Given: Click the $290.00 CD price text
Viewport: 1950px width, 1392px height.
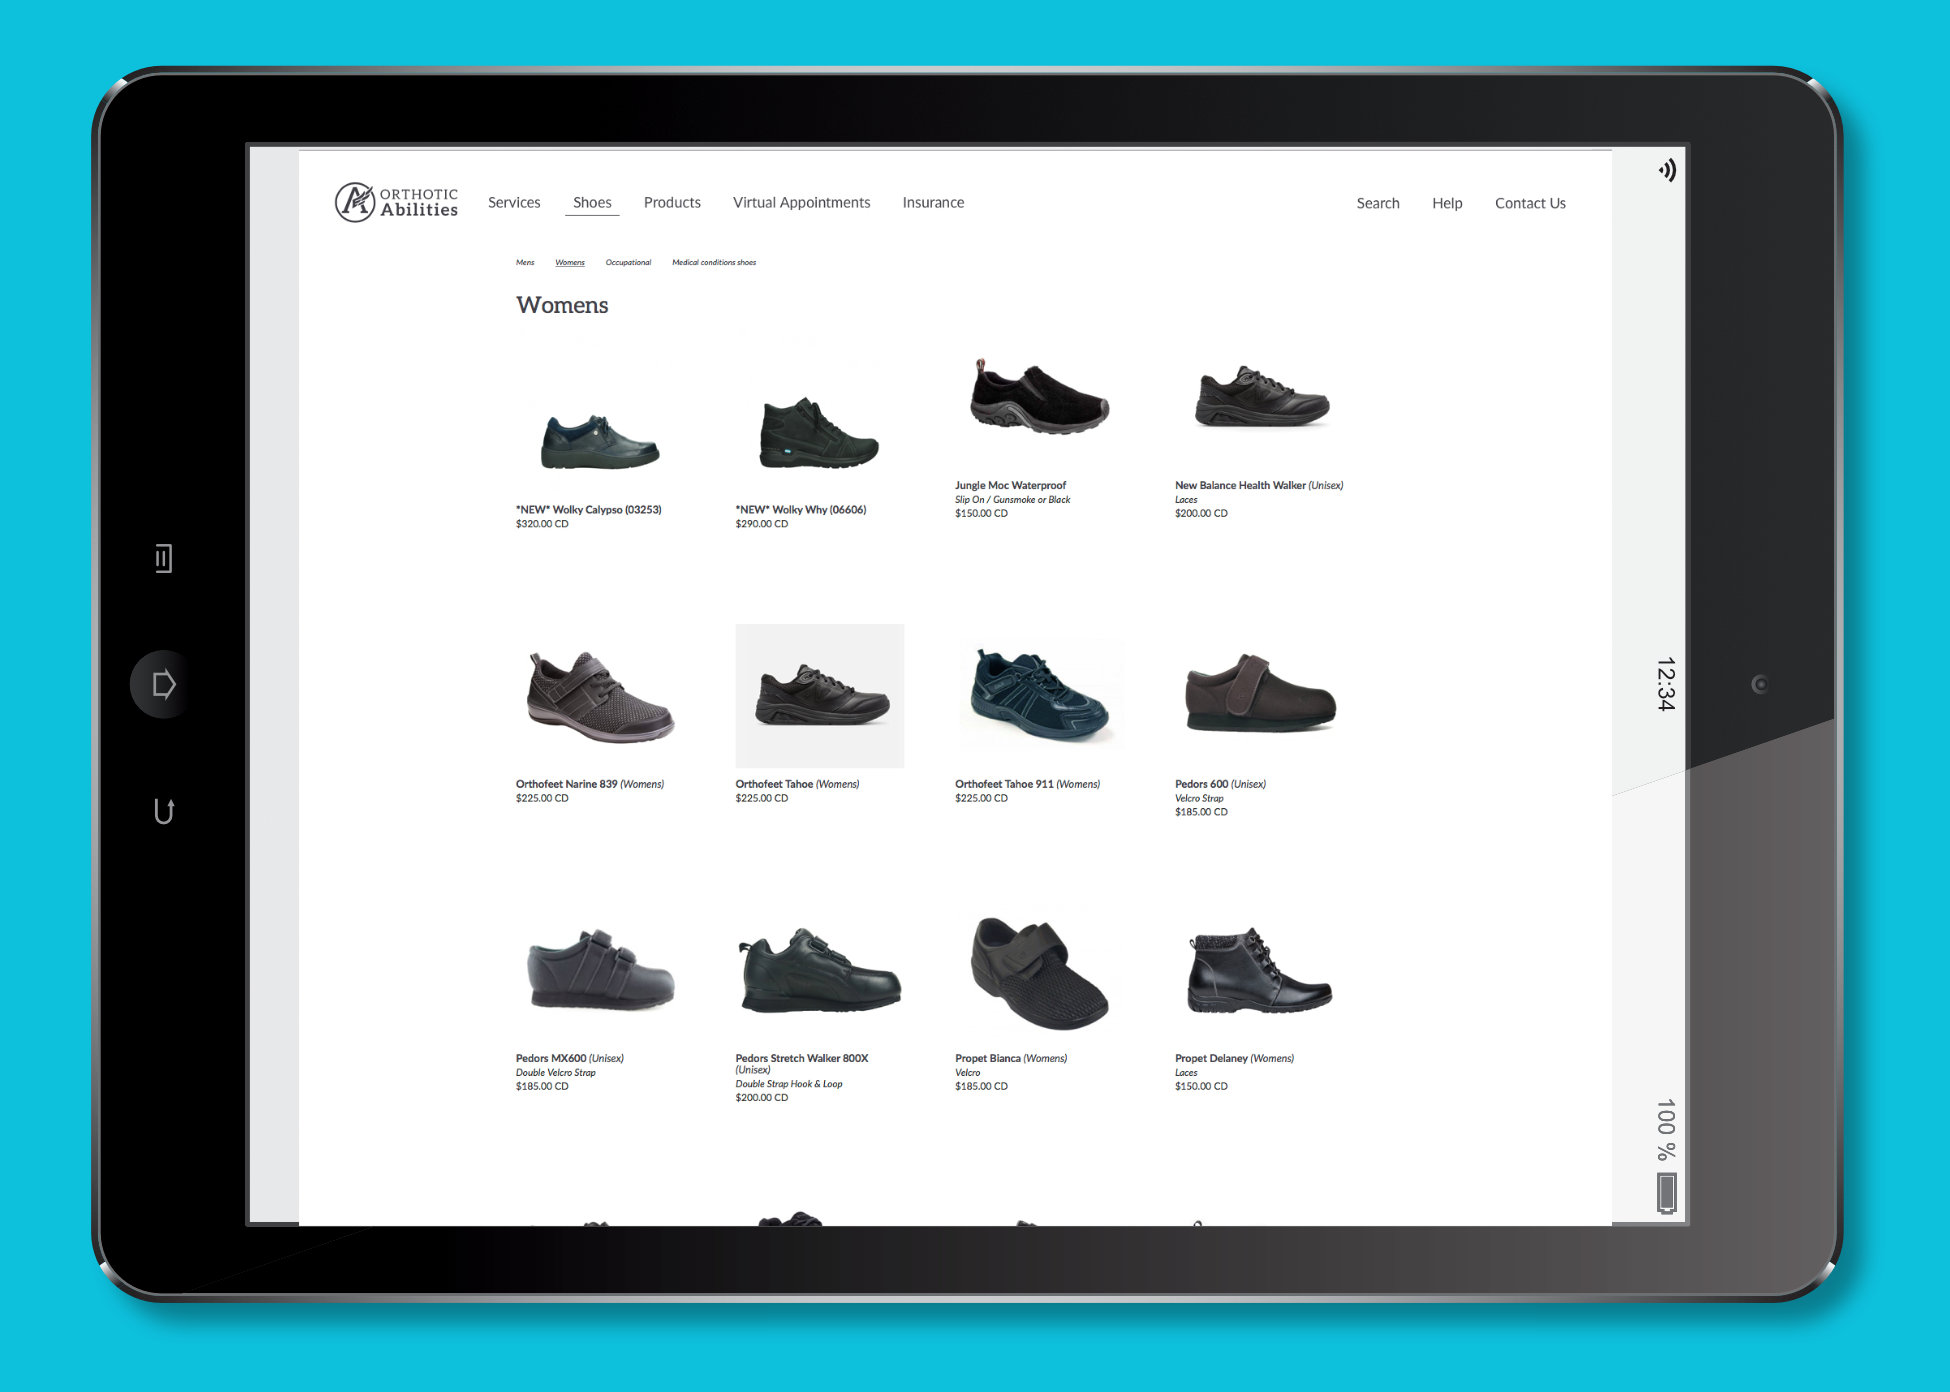Looking at the screenshot, I should pyautogui.click(x=762, y=524).
